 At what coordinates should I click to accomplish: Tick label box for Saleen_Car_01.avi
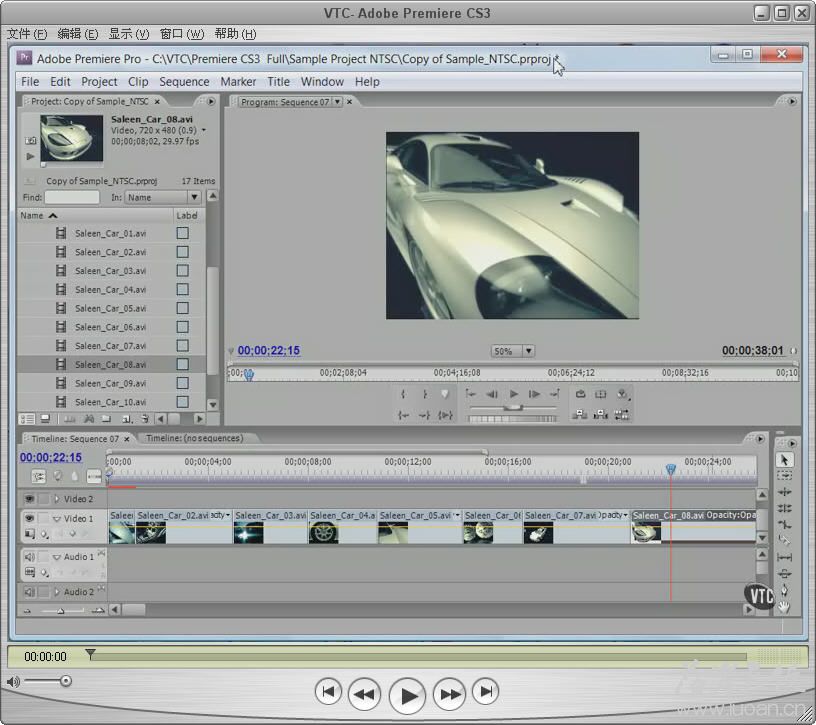tap(182, 233)
